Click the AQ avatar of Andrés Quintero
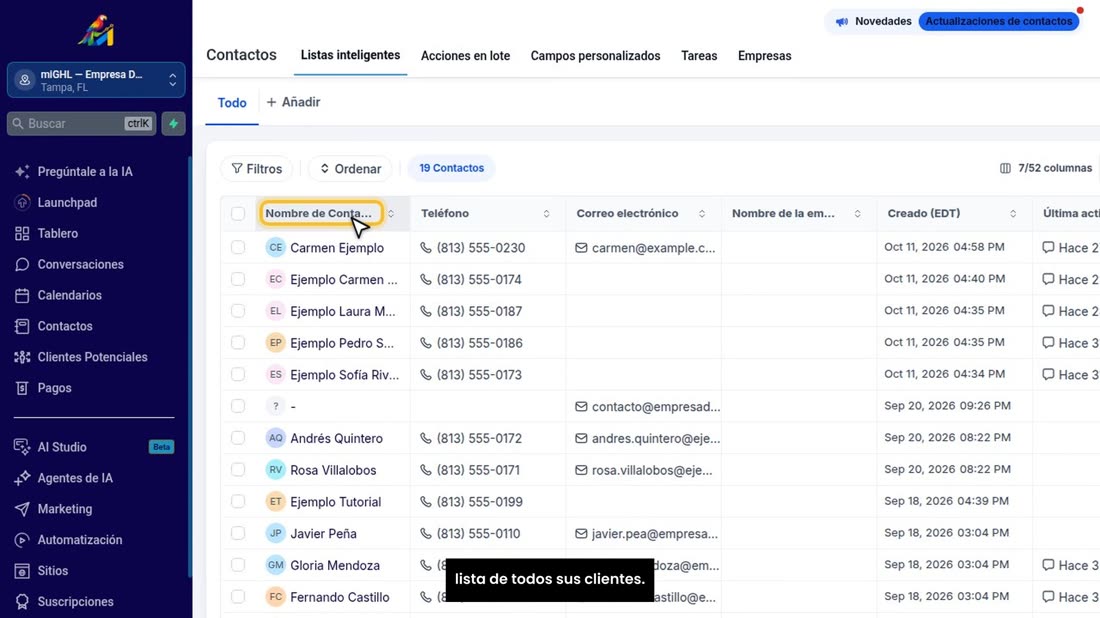 click(276, 438)
